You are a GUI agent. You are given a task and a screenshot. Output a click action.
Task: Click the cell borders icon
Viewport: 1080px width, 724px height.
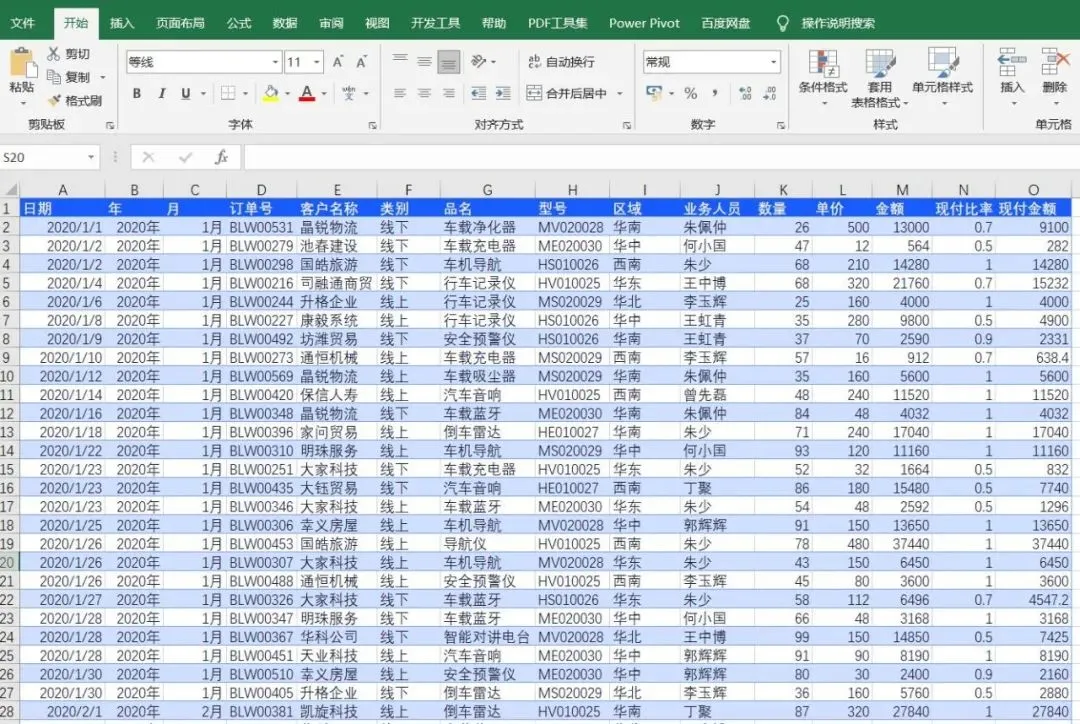[x=228, y=93]
